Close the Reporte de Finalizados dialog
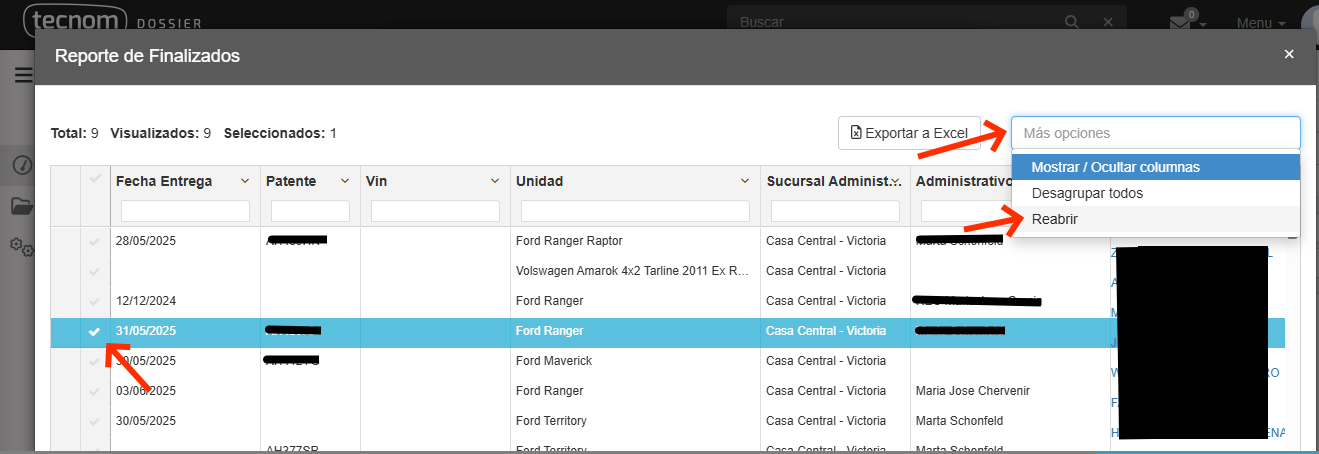The width and height of the screenshot is (1319, 454). click(x=1289, y=54)
